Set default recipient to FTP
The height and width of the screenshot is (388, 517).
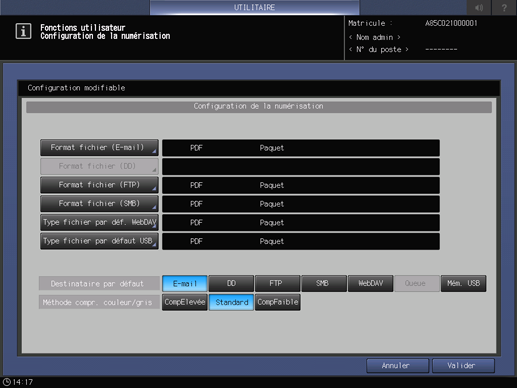coord(278,283)
